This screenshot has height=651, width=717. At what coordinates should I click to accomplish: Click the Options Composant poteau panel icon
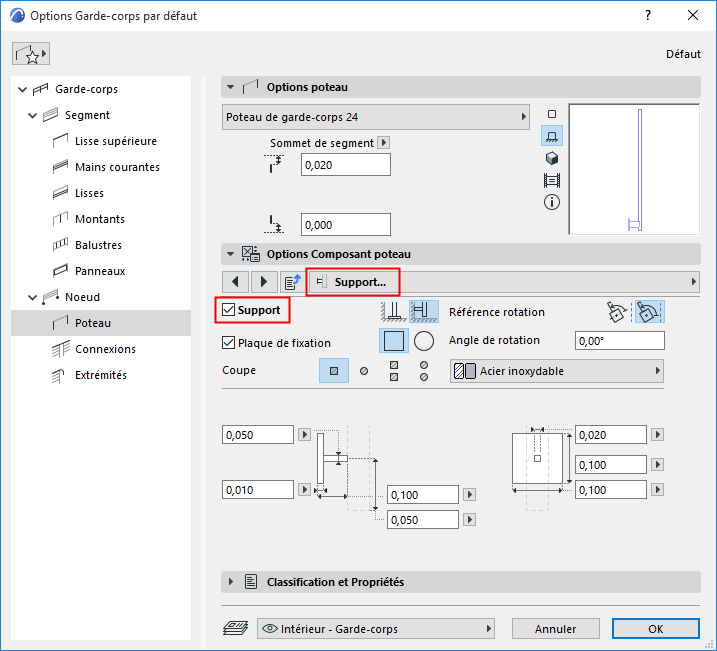(x=251, y=254)
